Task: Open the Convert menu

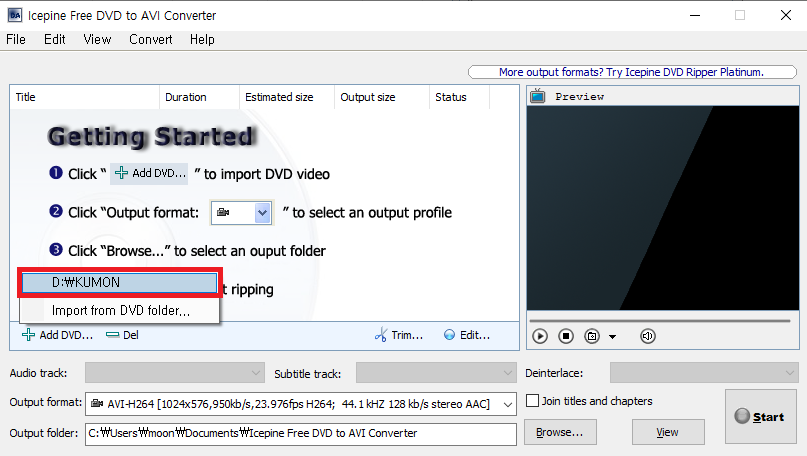Action: pyautogui.click(x=151, y=40)
